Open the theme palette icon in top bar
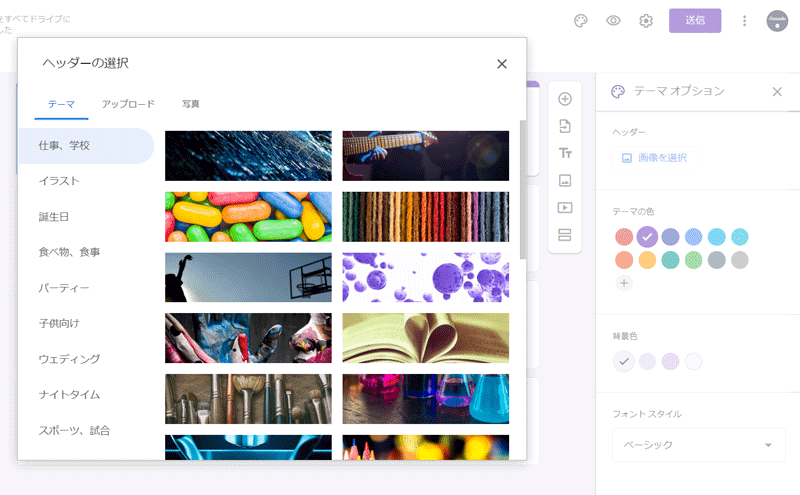800x495 pixels. (581, 21)
